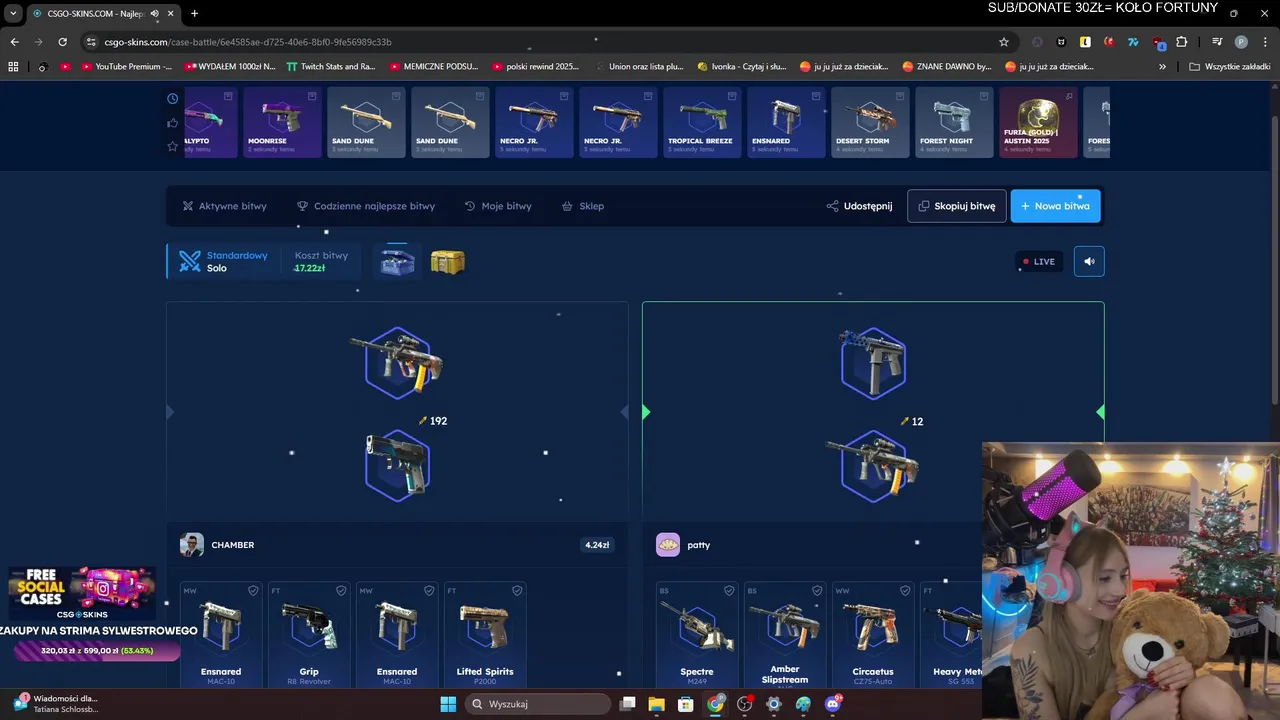1280x720 pixels.
Task: Open the Grip R8 Revolver card
Action: click(309, 634)
